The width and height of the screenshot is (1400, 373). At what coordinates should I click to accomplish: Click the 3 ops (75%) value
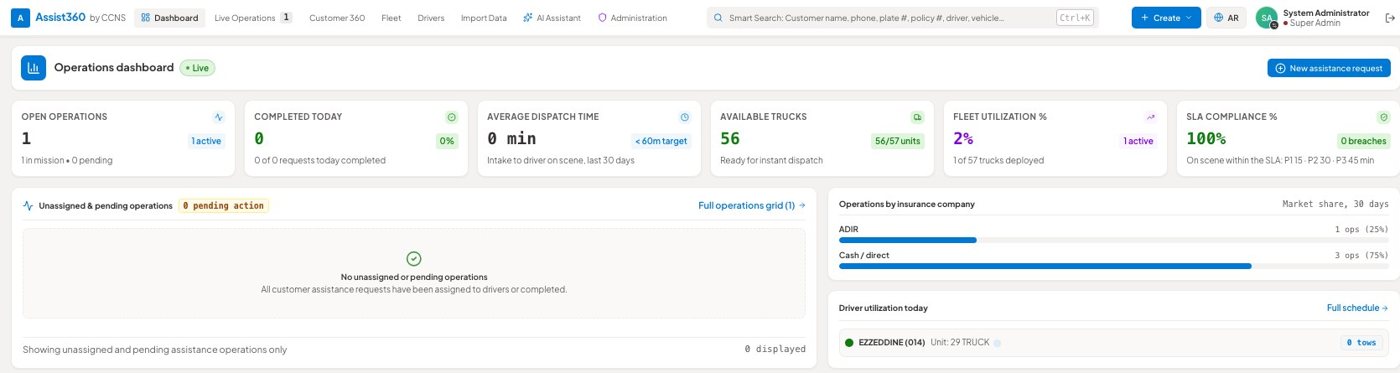pyautogui.click(x=1361, y=255)
